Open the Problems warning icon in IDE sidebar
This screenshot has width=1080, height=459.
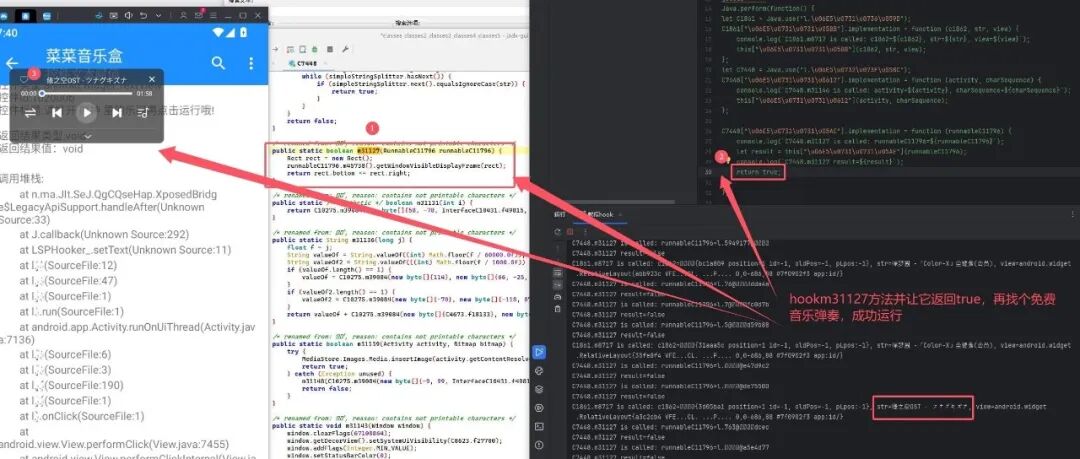tap(539, 446)
